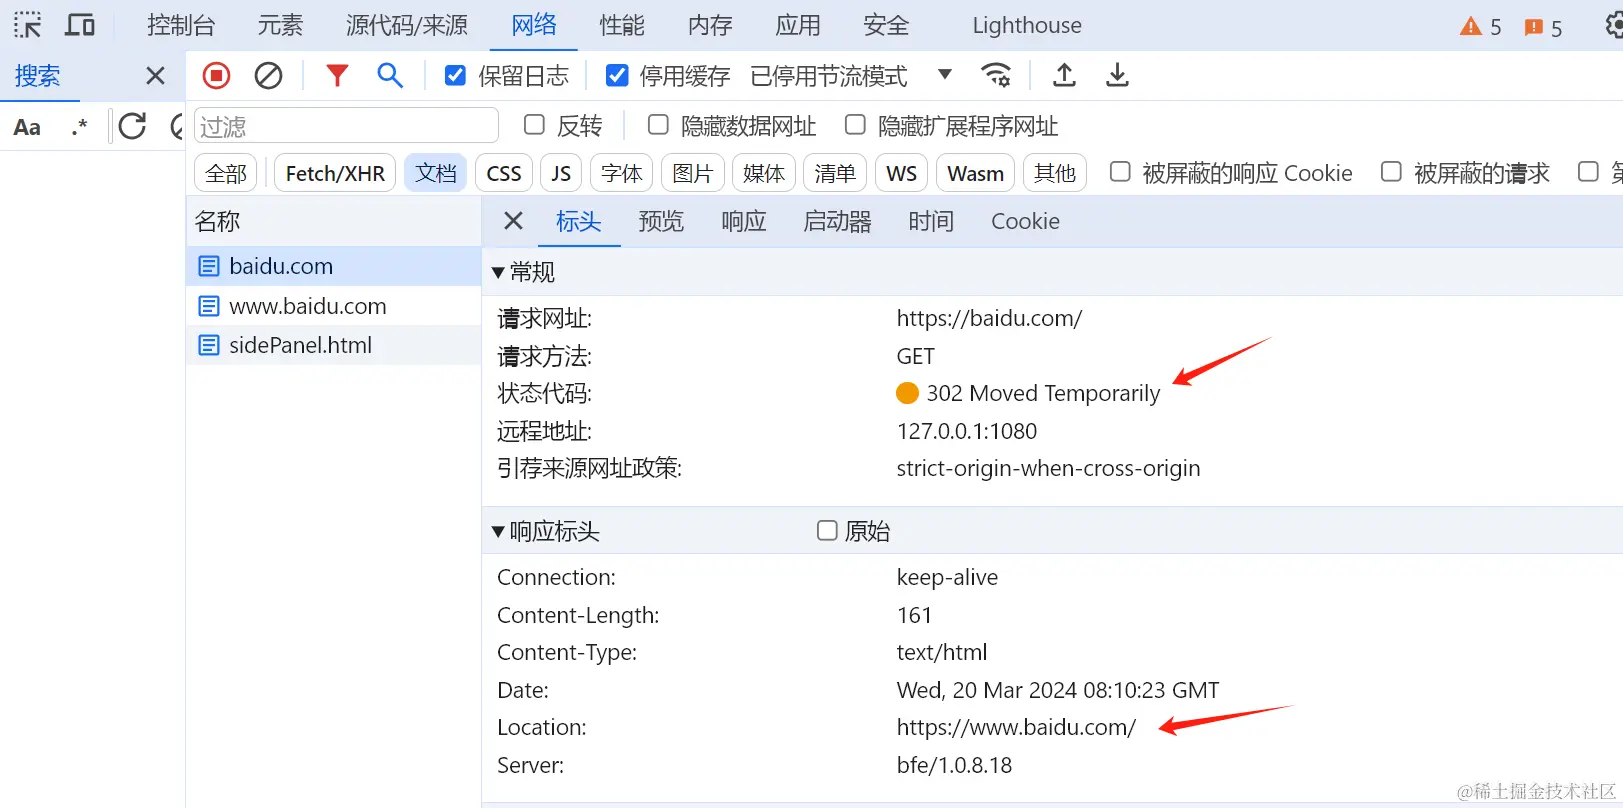The image size is (1623, 808).
Task: Toggle the 保留日志 checkbox
Action: point(455,75)
